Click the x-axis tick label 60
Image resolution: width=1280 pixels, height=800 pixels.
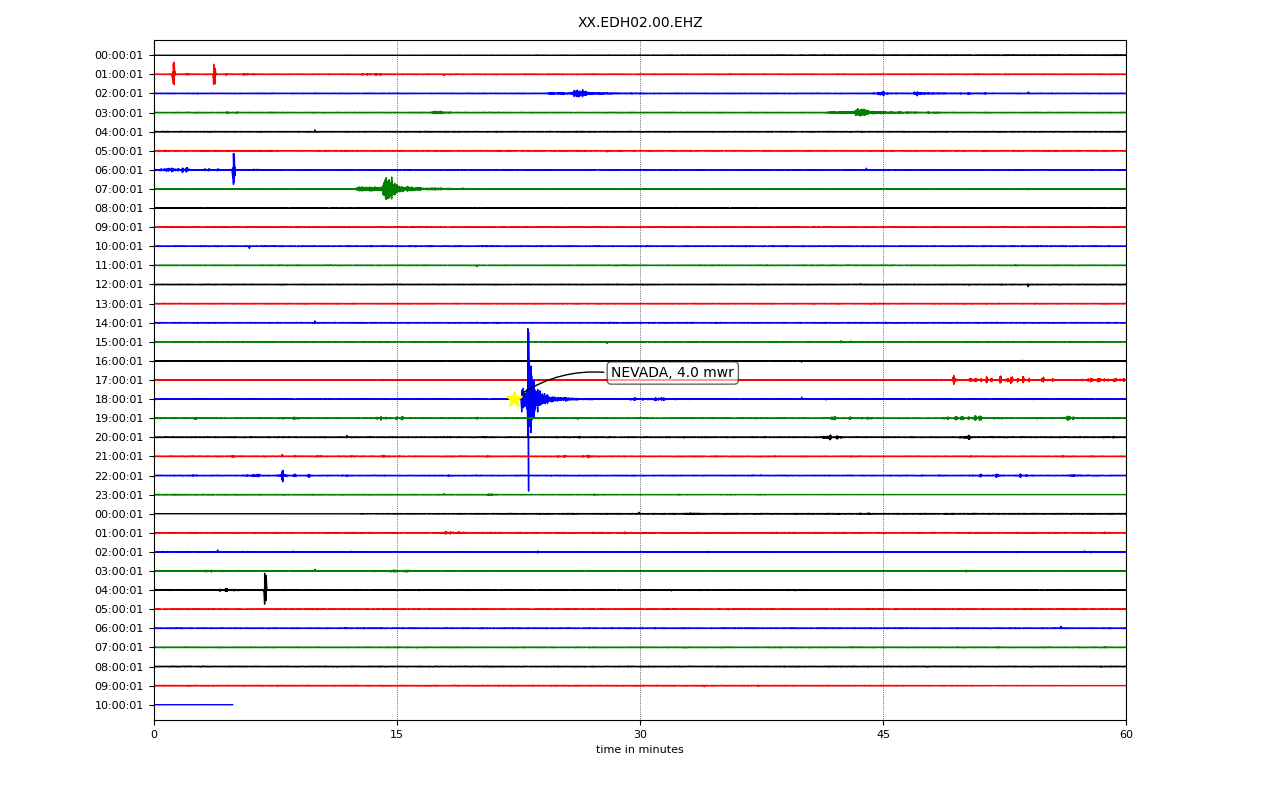(1126, 735)
